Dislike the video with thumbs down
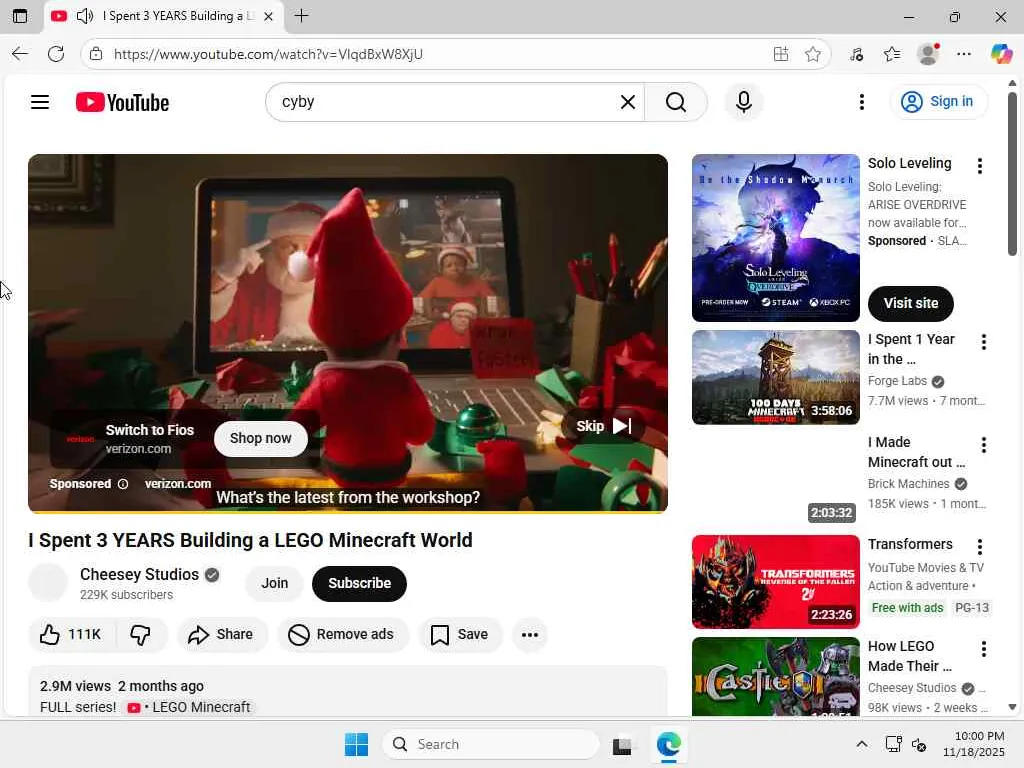 140,634
